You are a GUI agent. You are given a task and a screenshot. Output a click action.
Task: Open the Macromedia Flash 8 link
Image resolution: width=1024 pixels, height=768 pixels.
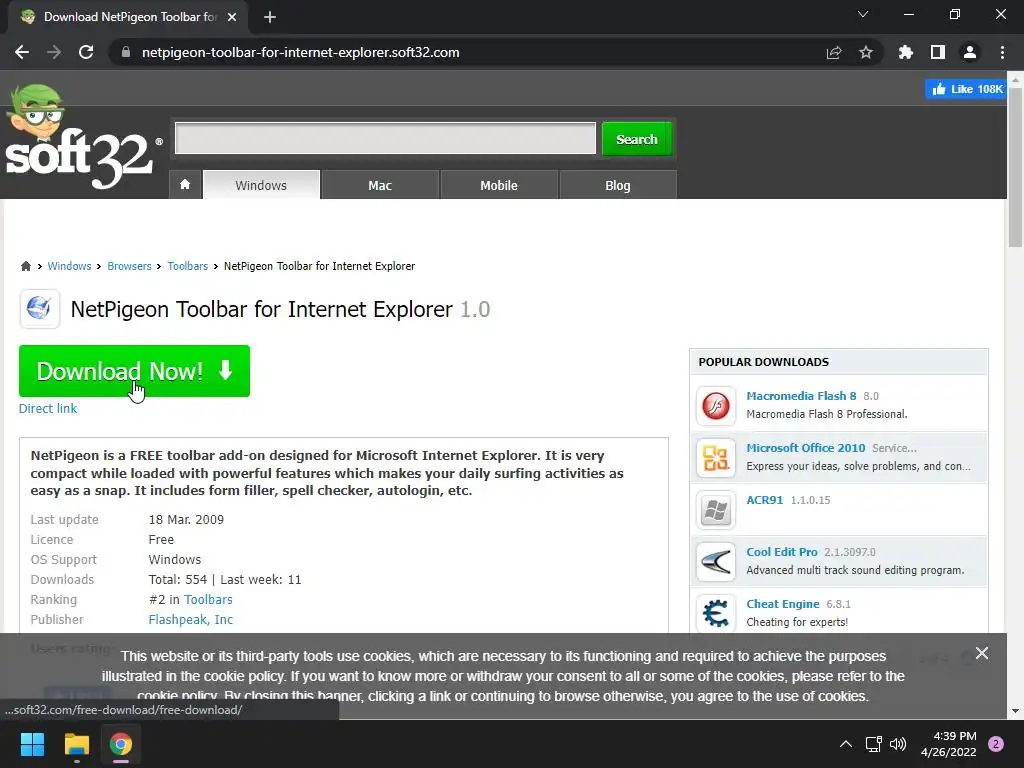coord(801,396)
